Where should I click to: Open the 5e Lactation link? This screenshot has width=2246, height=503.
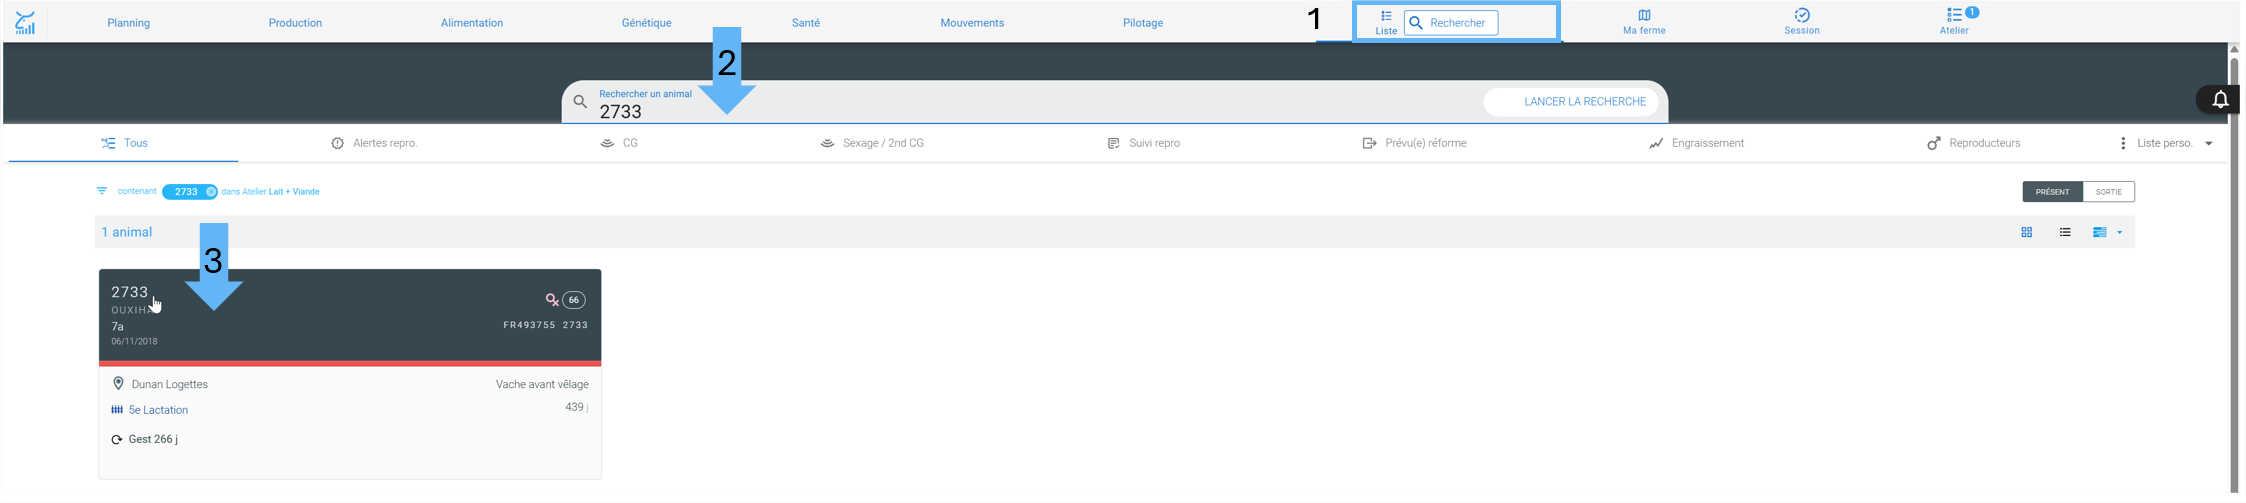pyautogui.click(x=158, y=410)
